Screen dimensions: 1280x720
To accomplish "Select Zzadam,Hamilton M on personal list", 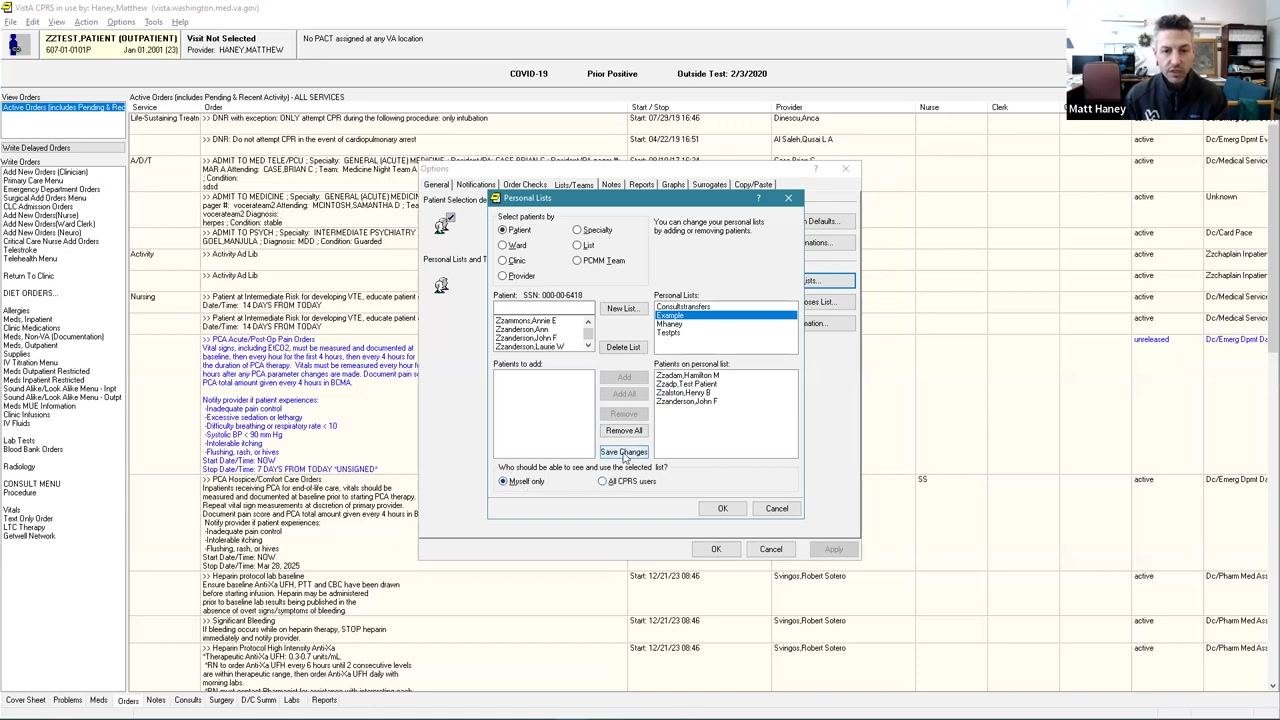I will tap(688, 375).
